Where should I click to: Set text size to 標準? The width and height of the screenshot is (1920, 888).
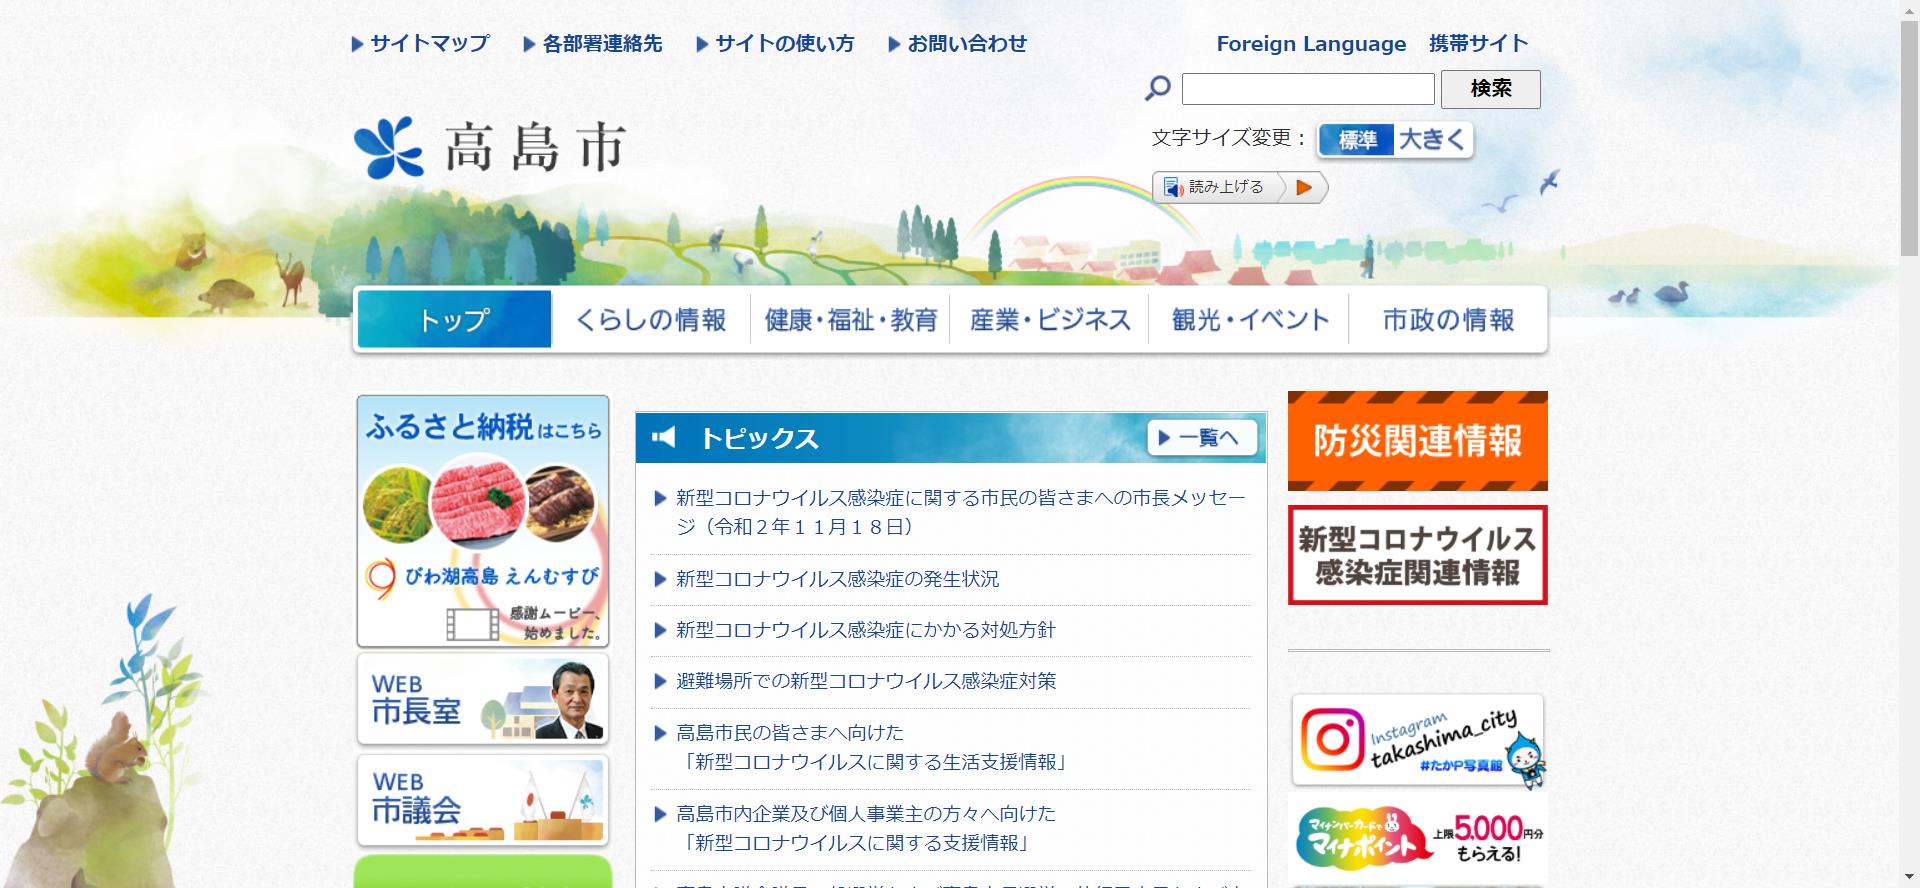[1356, 140]
